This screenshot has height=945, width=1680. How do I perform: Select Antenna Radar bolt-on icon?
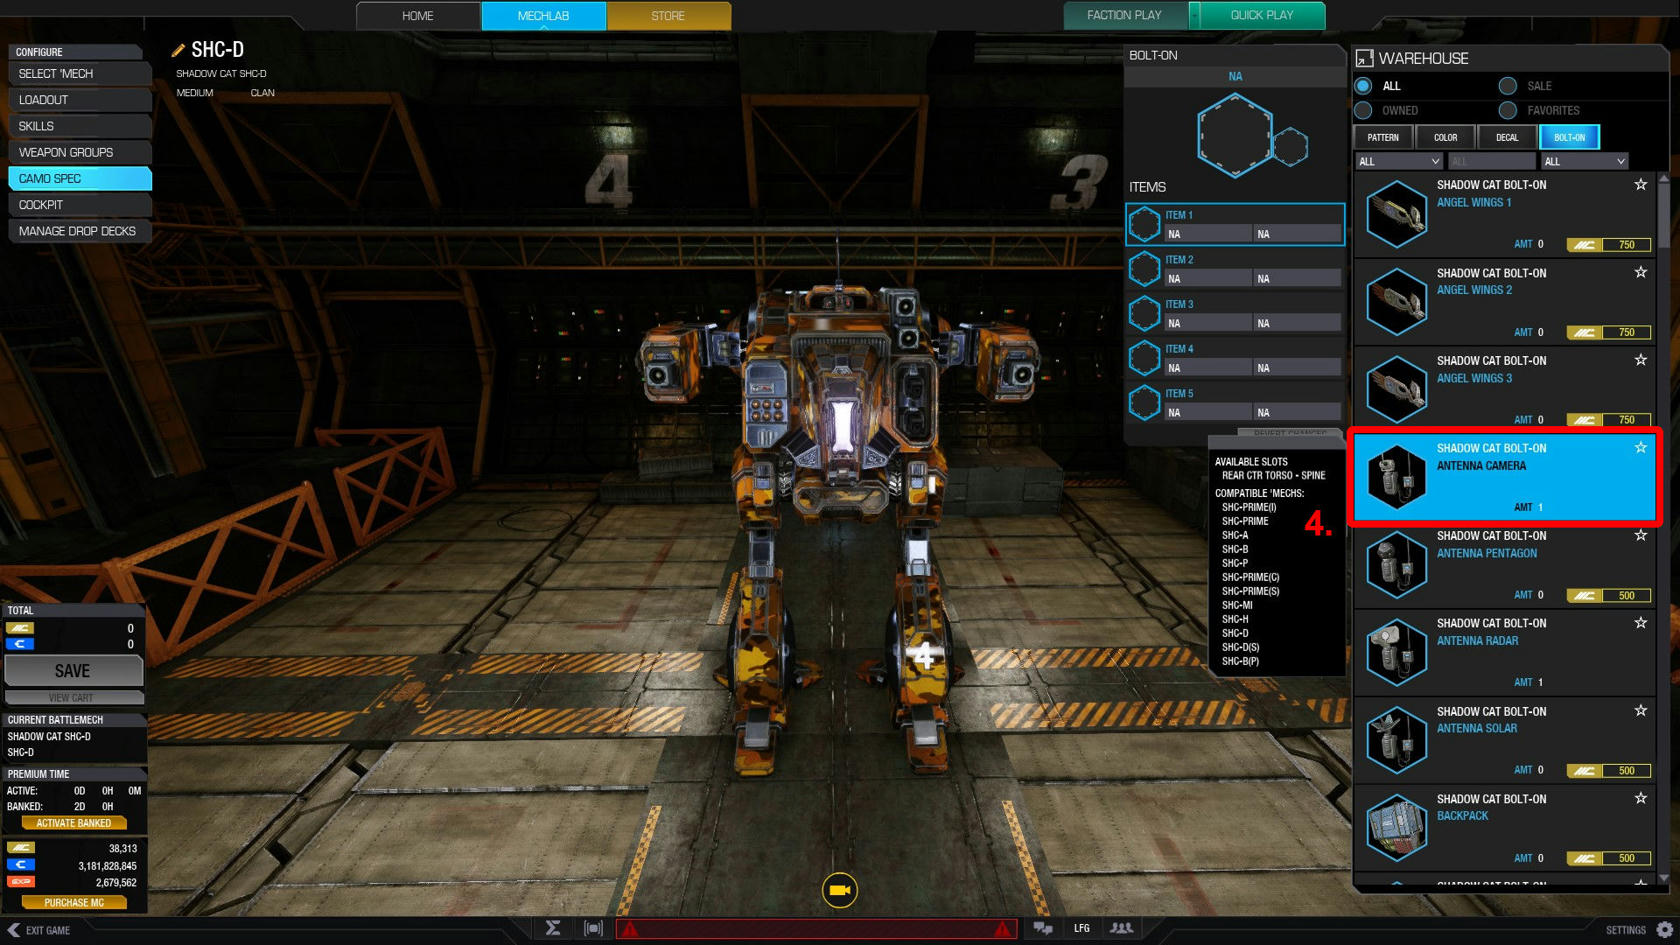coord(1397,653)
